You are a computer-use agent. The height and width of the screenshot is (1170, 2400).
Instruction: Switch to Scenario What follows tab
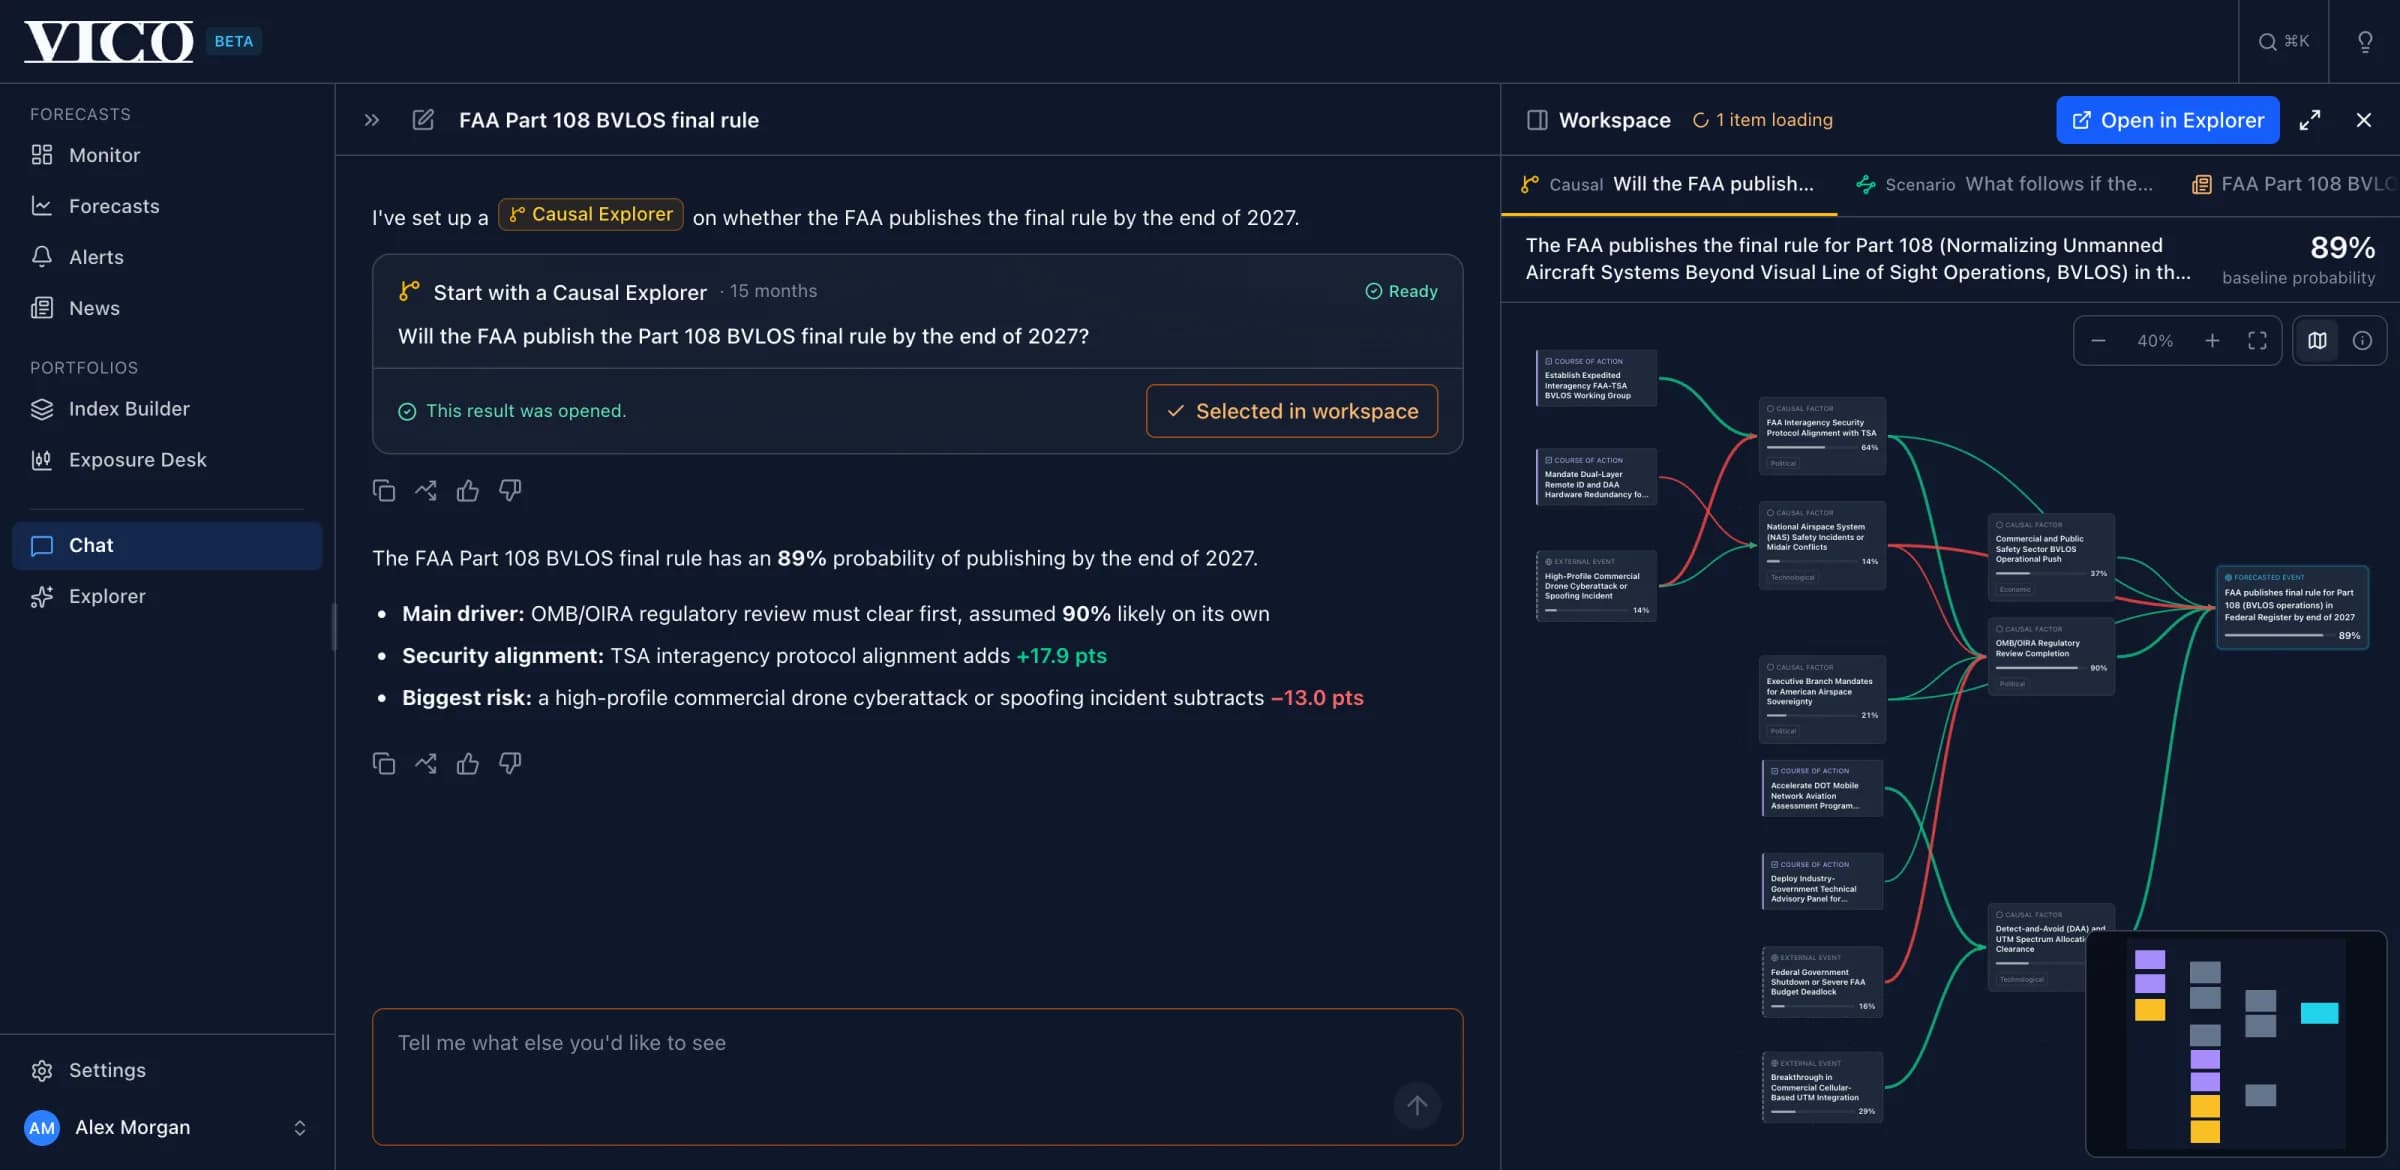tap(2005, 184)
